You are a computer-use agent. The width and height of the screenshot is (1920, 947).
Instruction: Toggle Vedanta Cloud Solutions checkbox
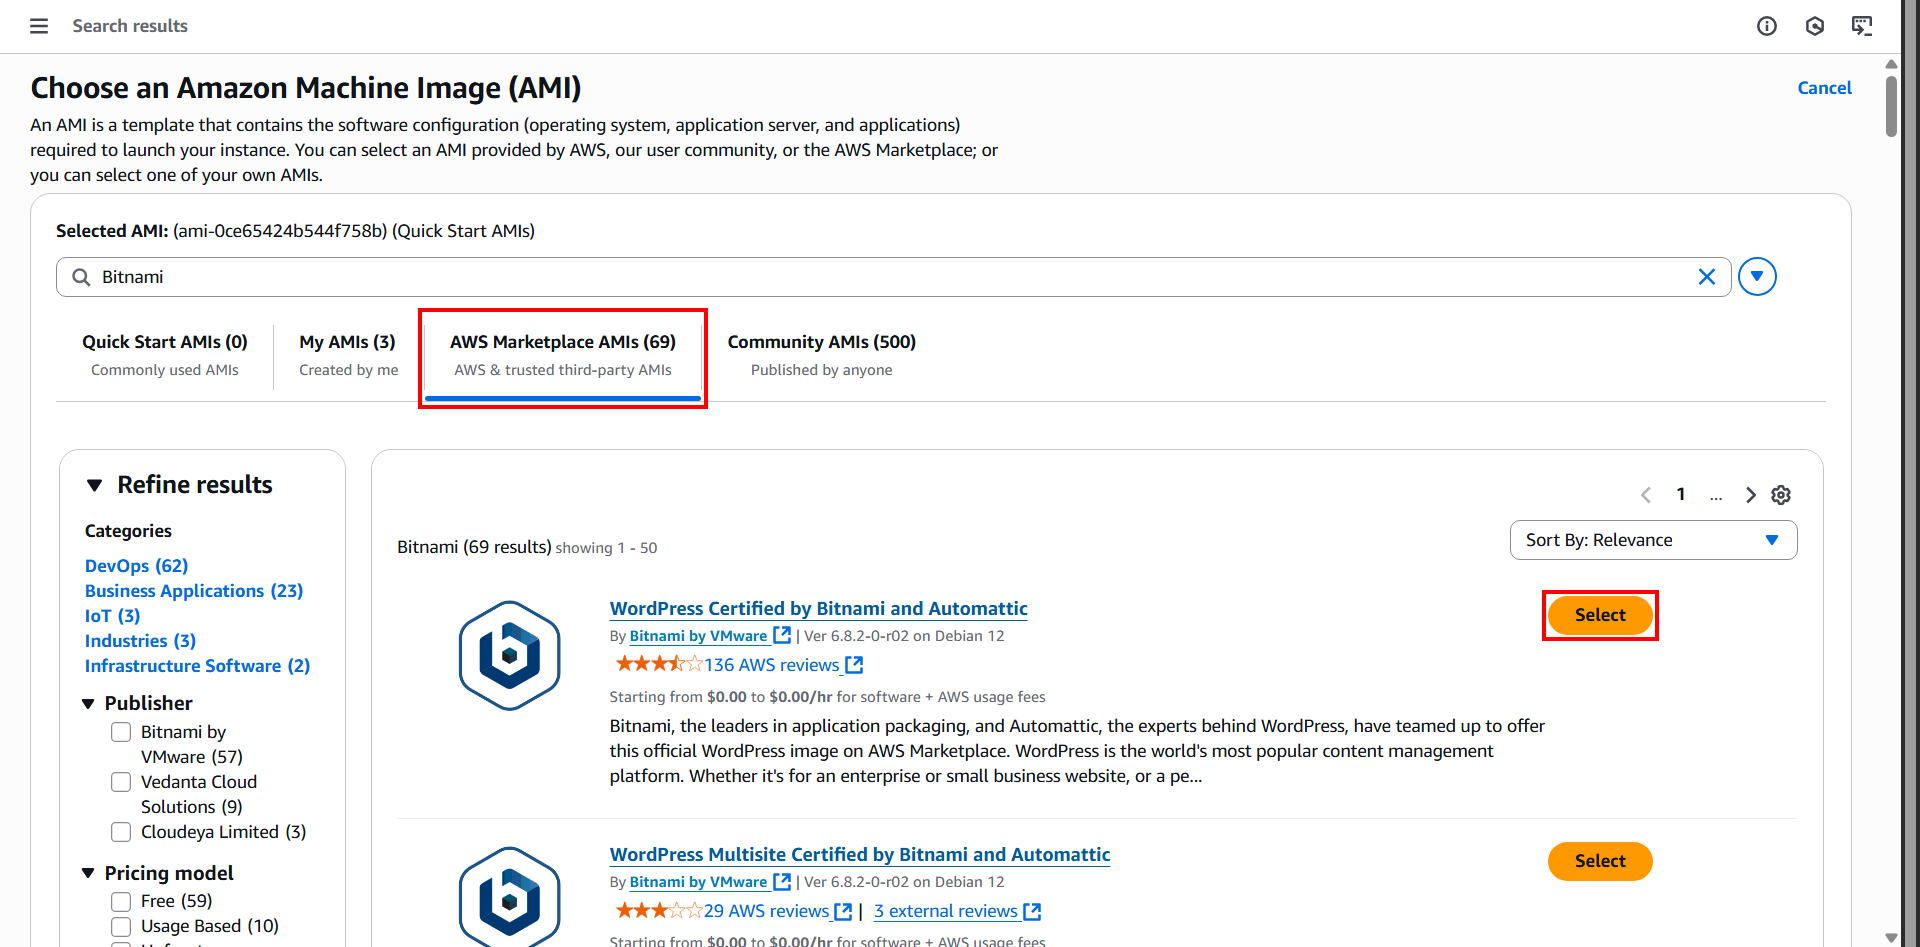[x=121, y=782]
